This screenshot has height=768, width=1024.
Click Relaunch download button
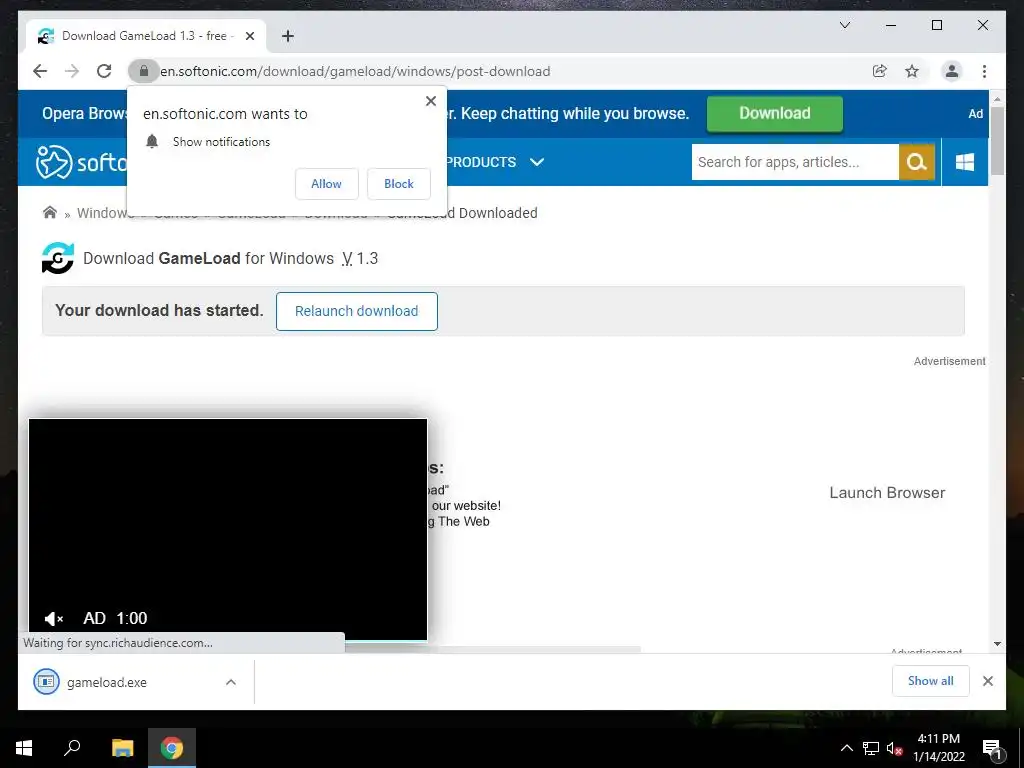pos(357,312)
